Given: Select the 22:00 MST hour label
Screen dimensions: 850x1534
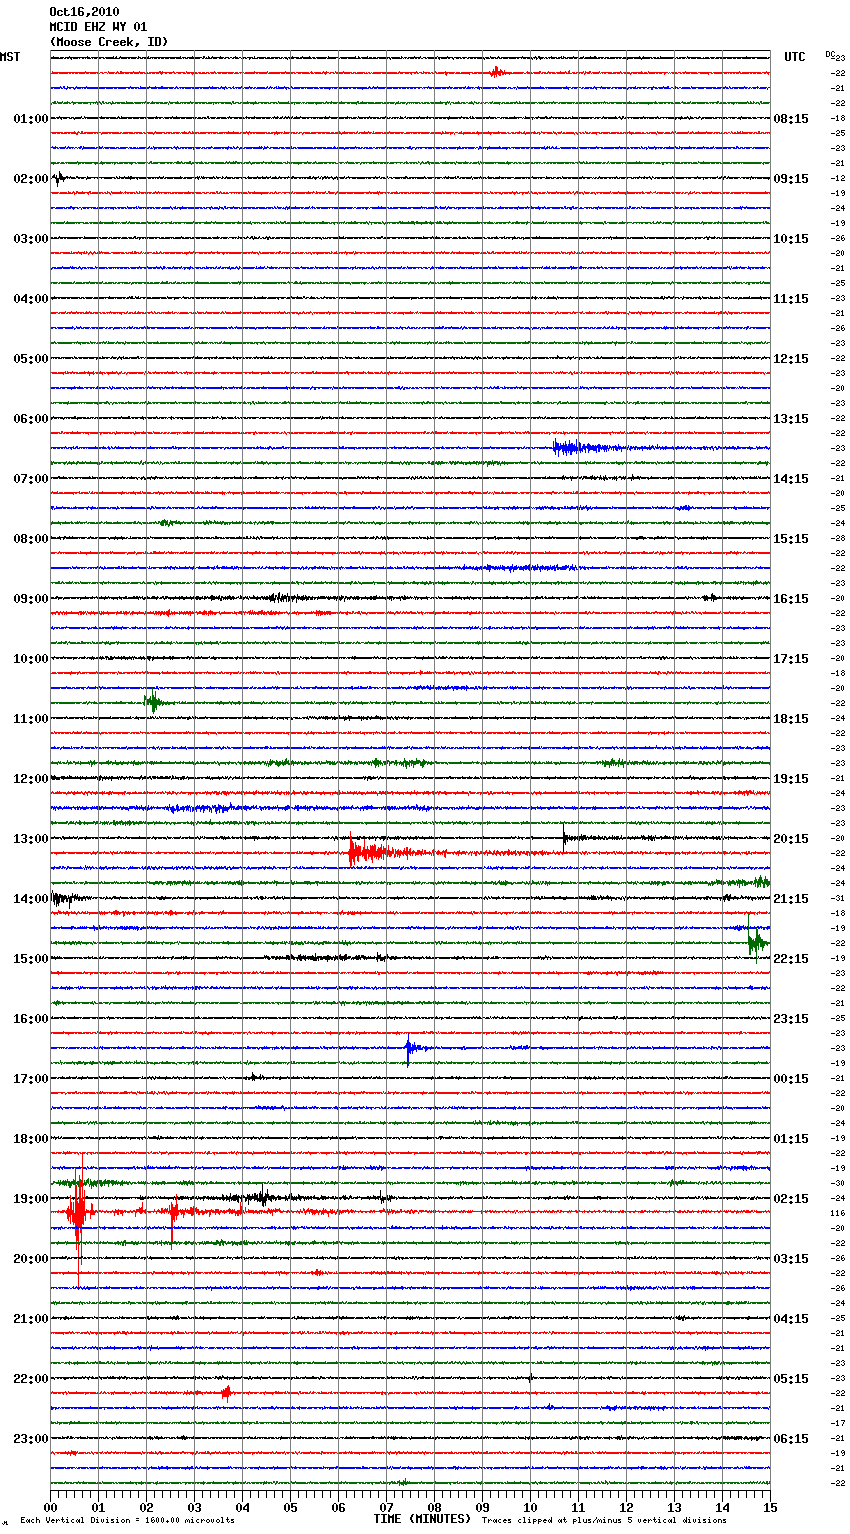Looking at the screenshot, I should 31,1379.
